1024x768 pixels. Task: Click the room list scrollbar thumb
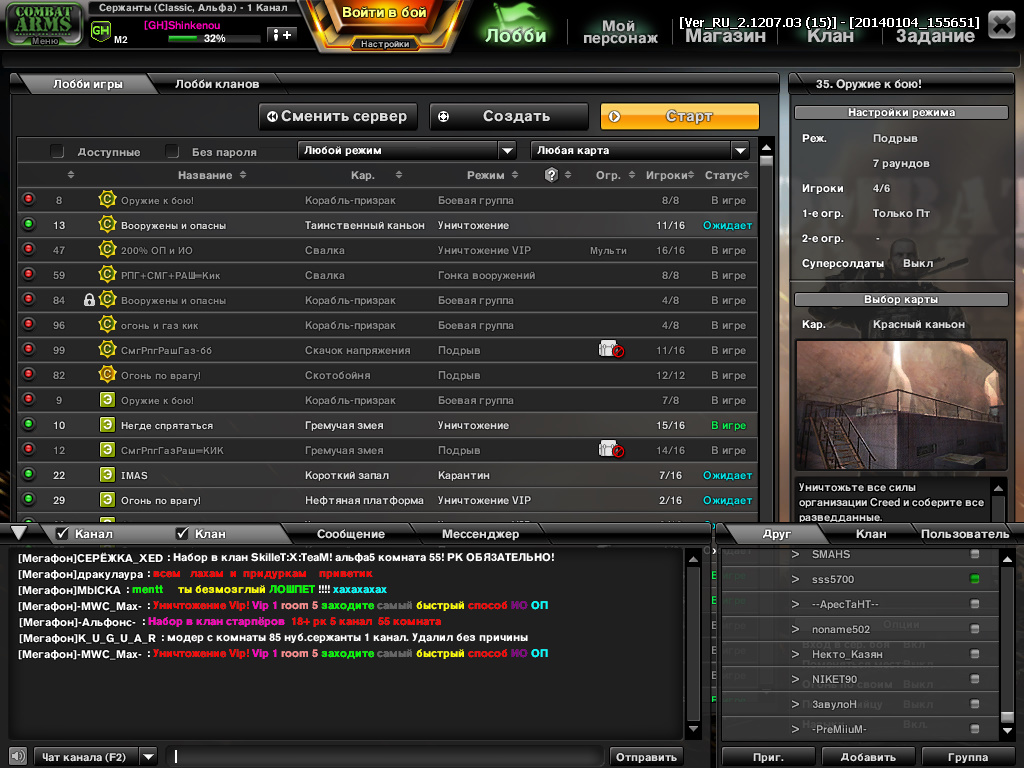coord(767,160)
